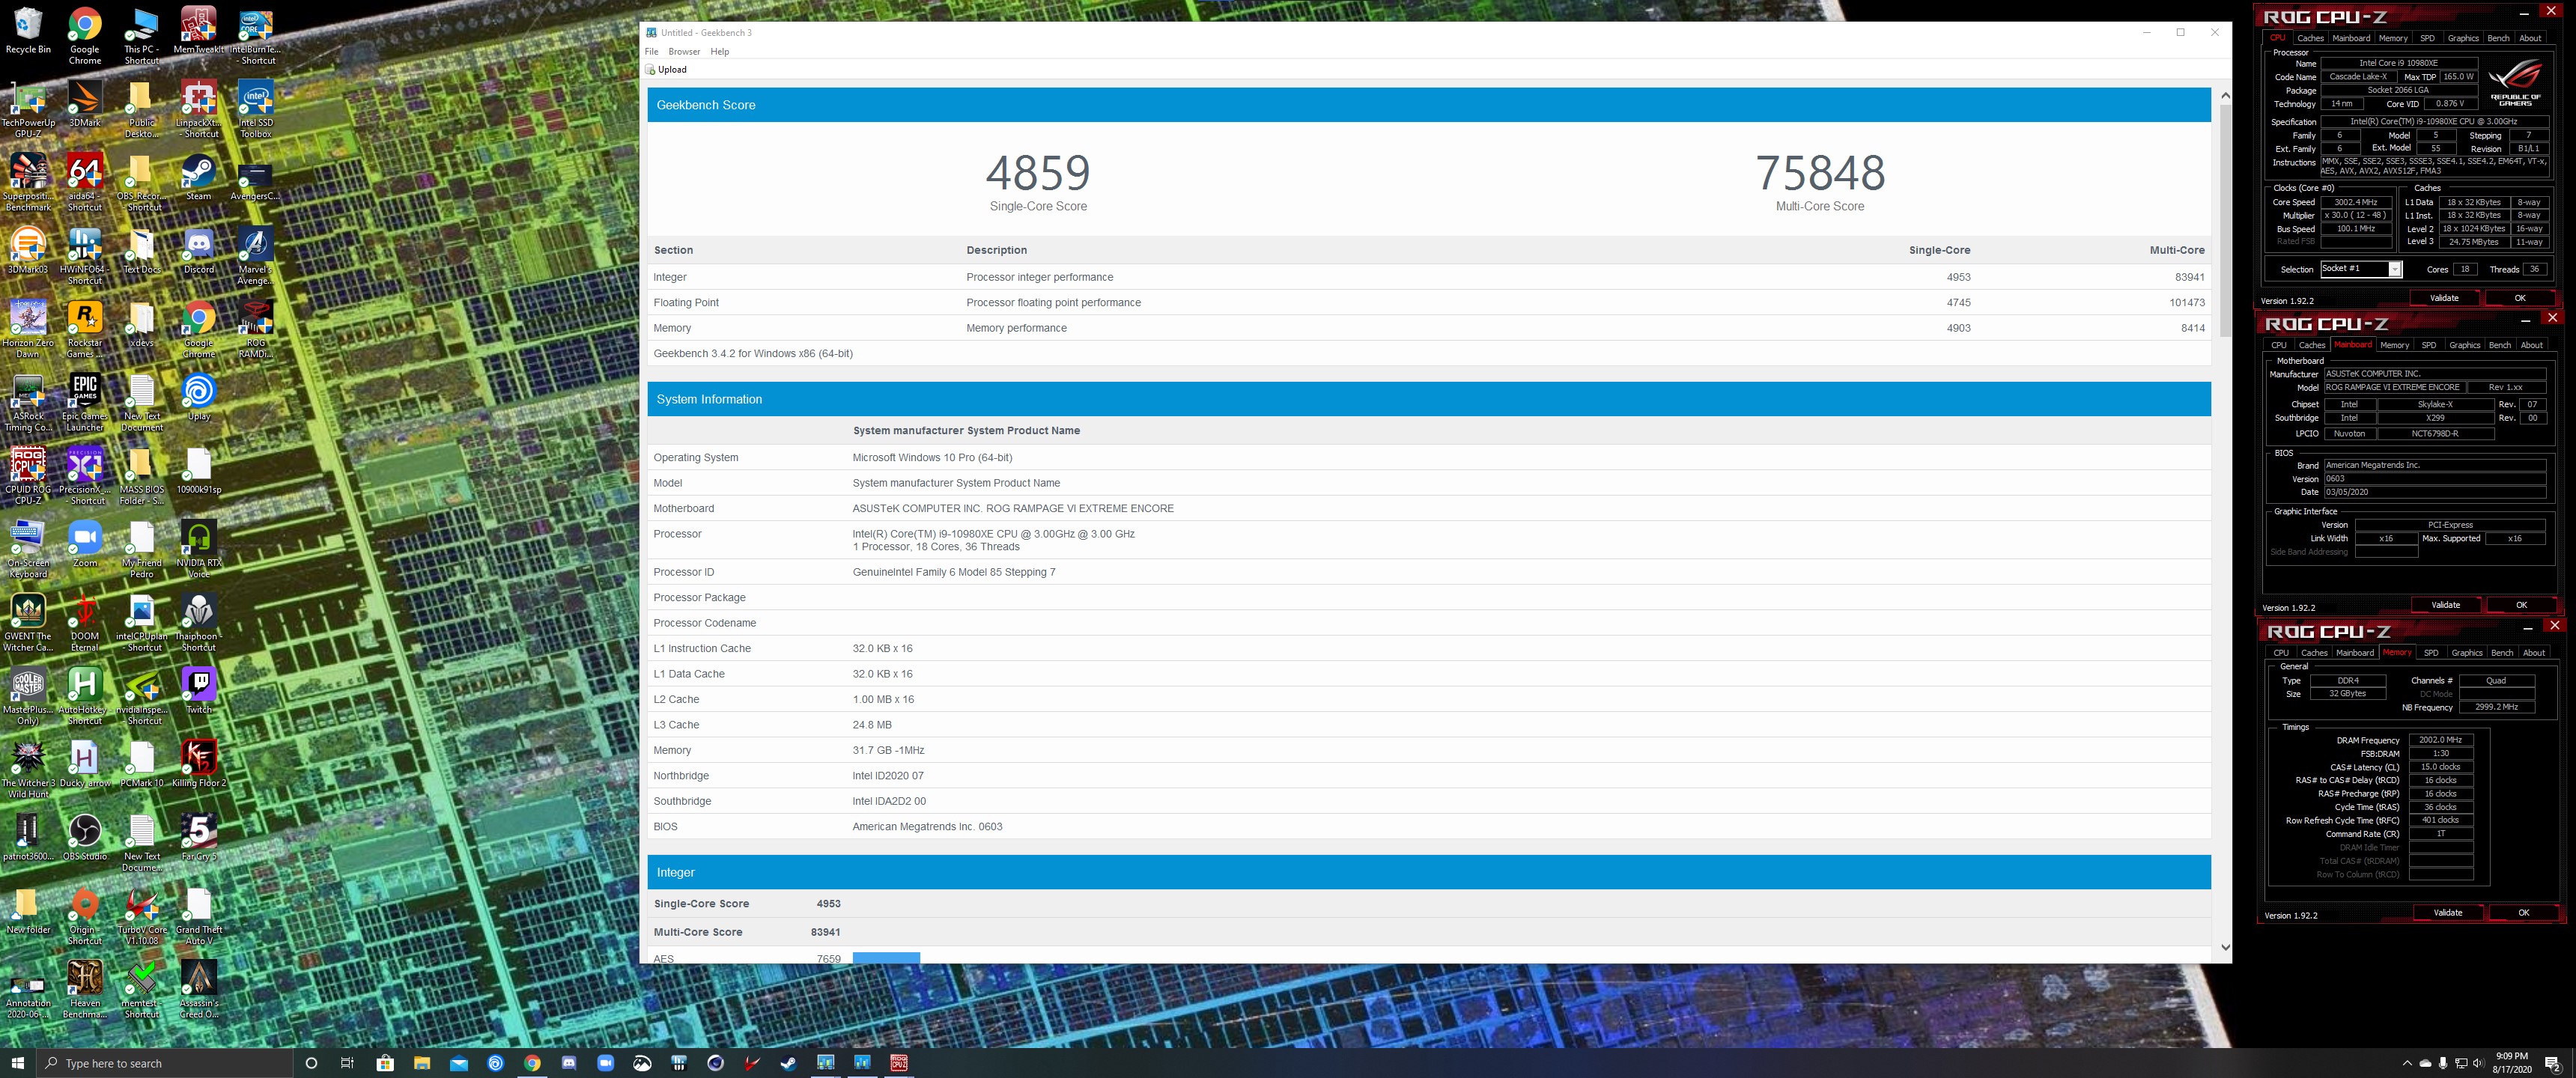Viewport: 2576px width, 1078px height.
Task: Click the Floating Point row in score table
Action: [x=1429, y=303]
